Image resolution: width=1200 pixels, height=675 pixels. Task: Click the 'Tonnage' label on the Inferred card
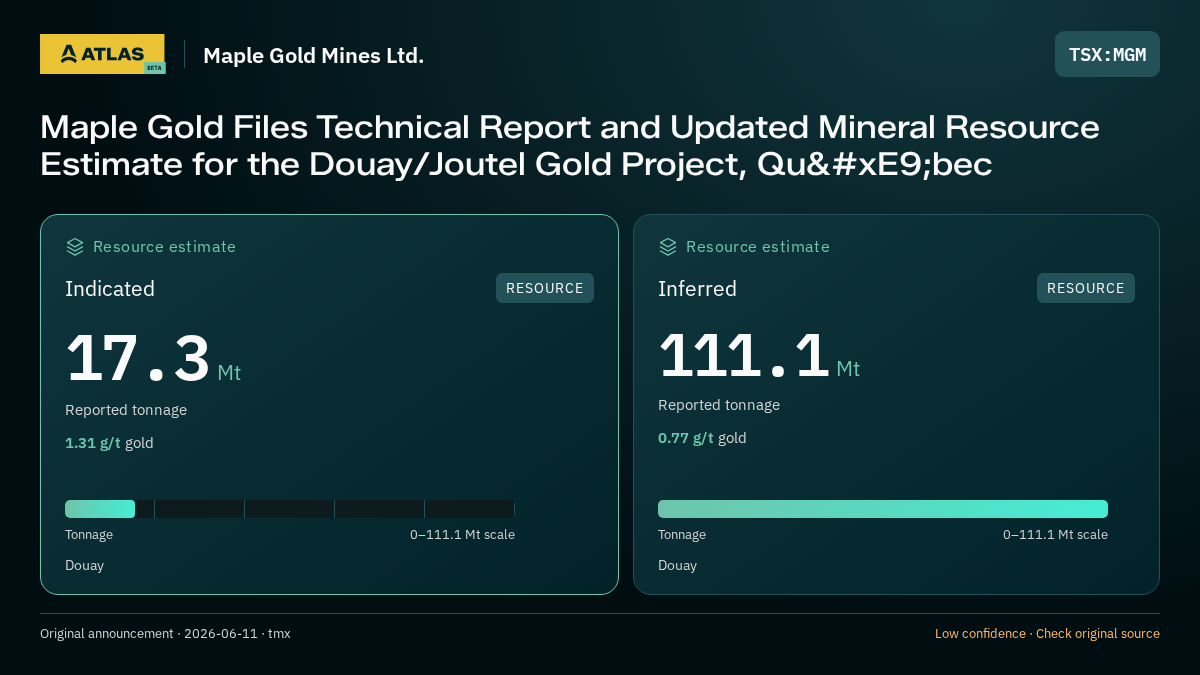682,535
